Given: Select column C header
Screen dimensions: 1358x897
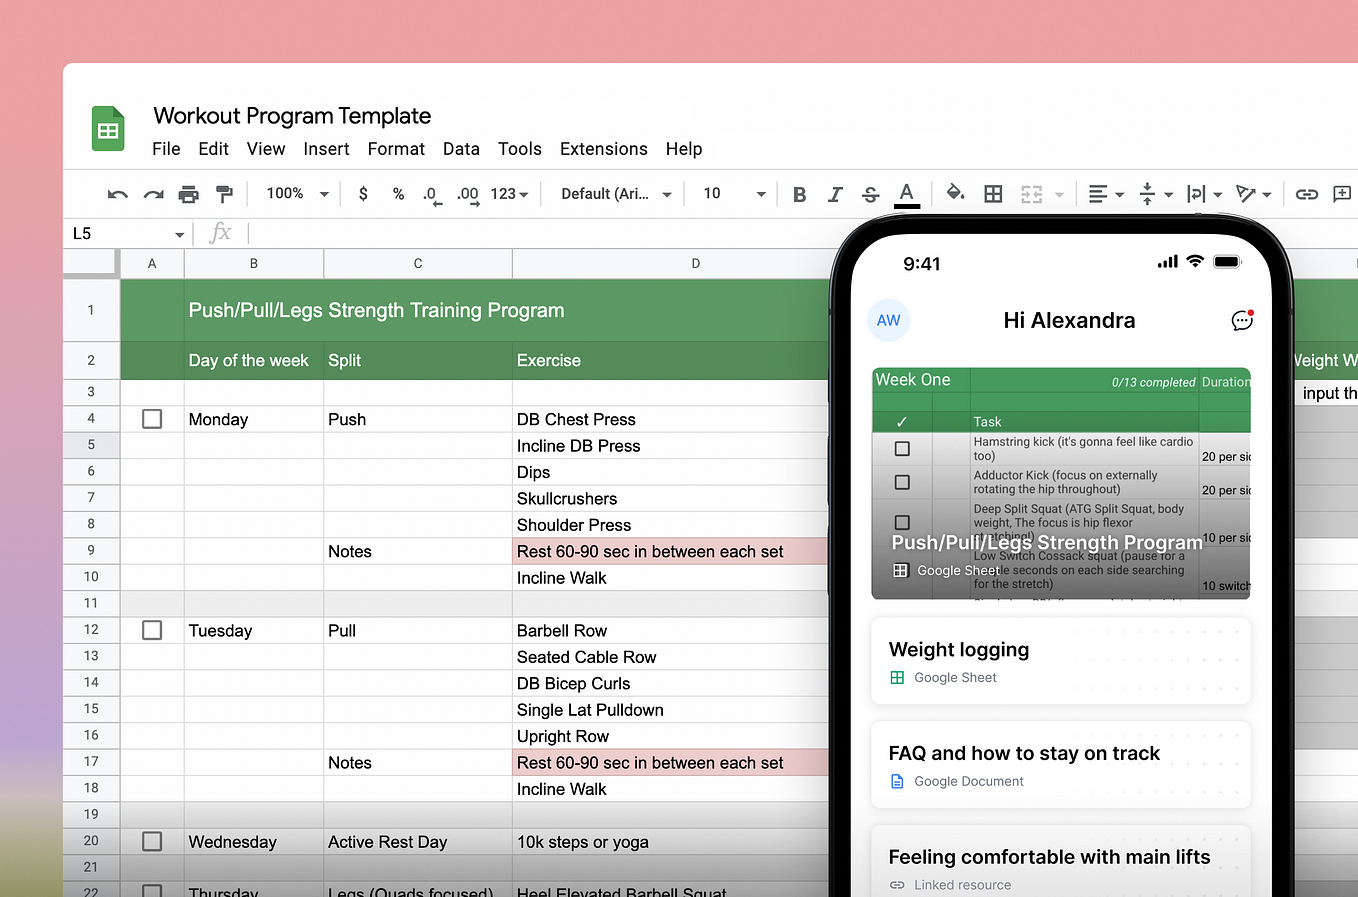Looking at the screenshot, I should point(418,264).
